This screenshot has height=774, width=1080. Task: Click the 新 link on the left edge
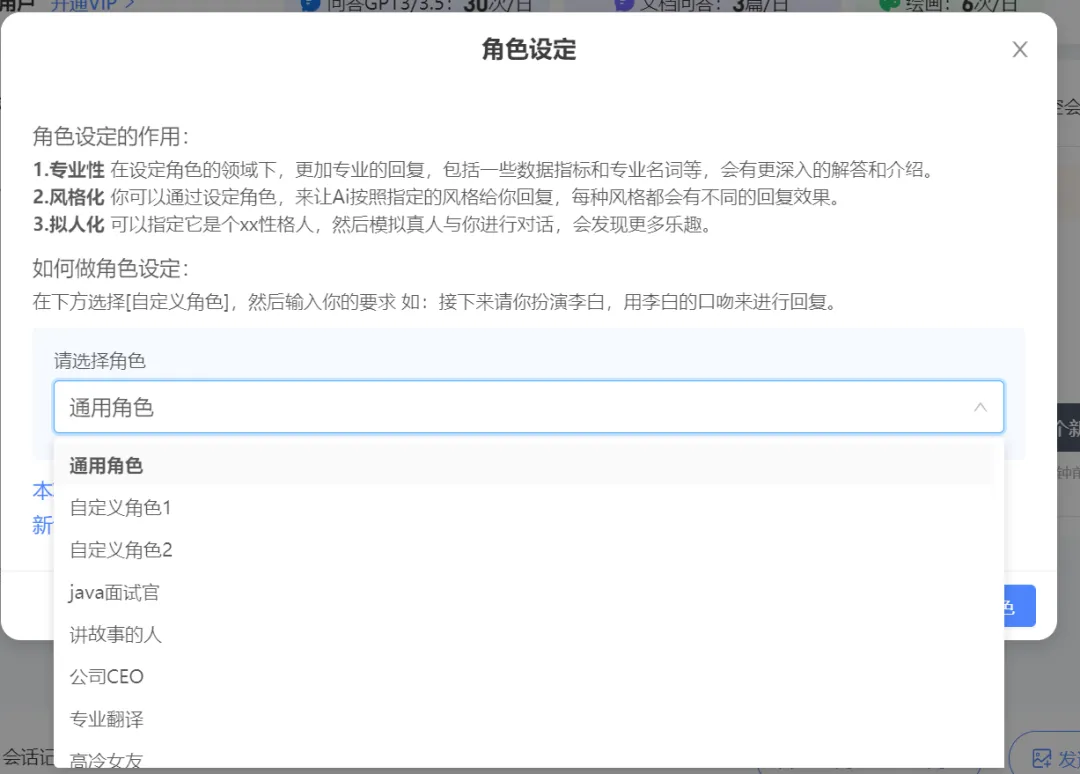pyautogui.click(x=42, y=526)
